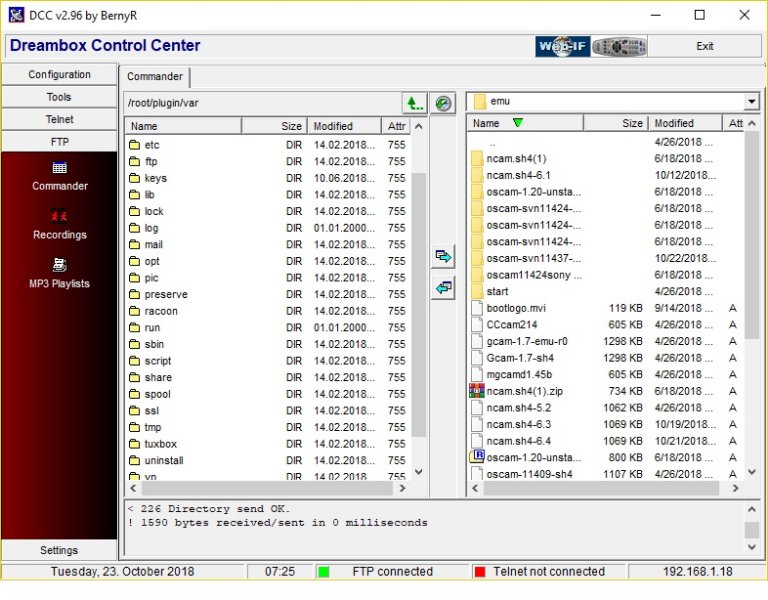
Task: Open the Settings section
Action: pyautogui.click(x=59, y=550)
